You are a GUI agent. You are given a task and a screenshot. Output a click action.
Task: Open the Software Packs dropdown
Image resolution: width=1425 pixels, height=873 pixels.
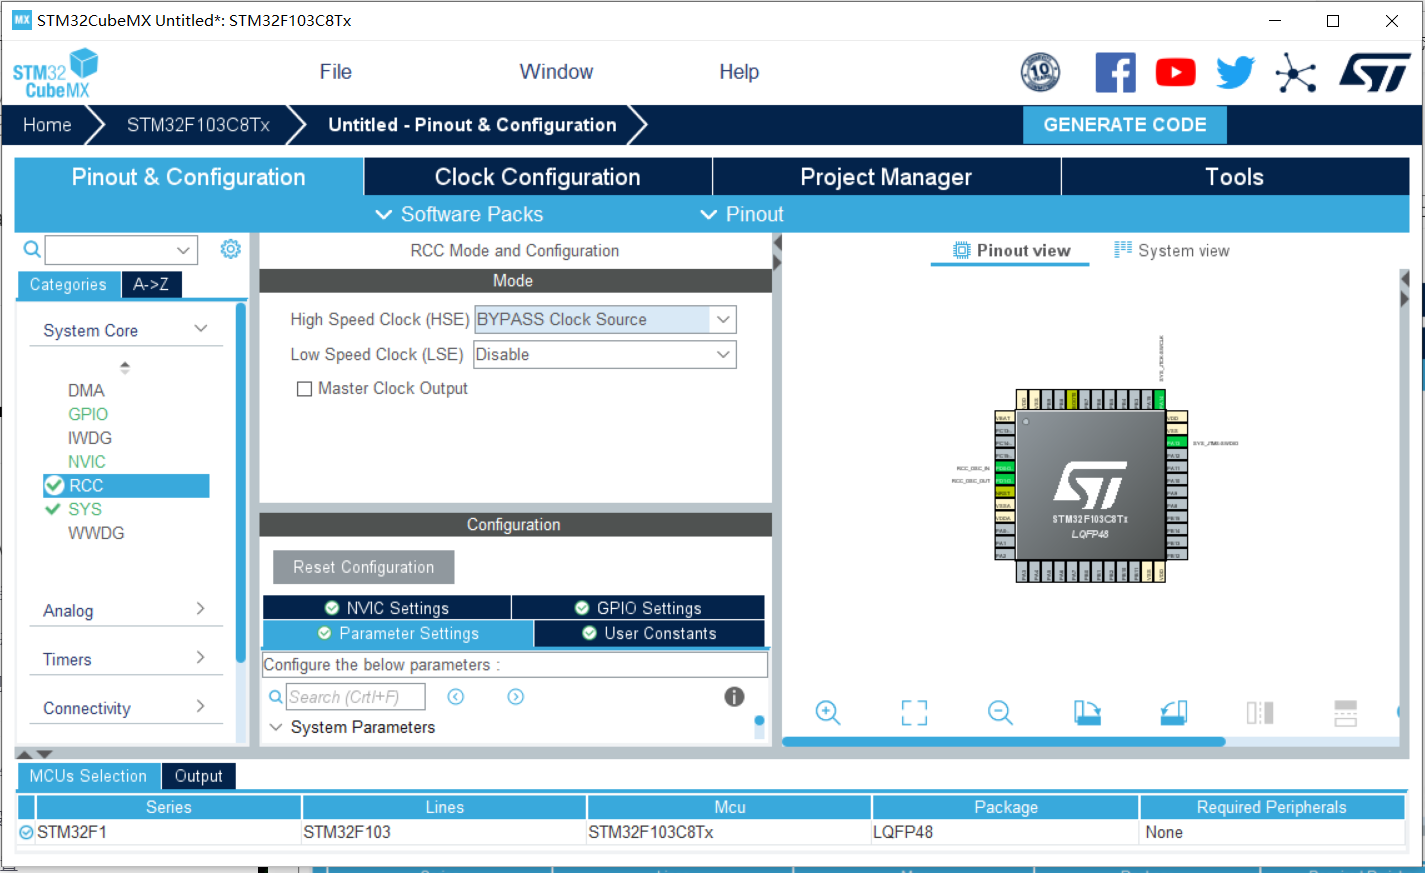point(459,214)
